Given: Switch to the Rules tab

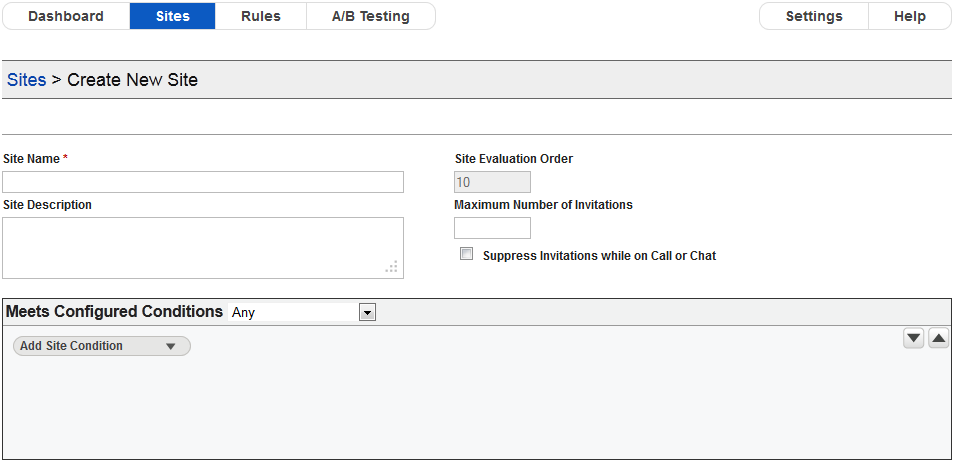Looking at the screenshot, I should click(x=261, y=16).
